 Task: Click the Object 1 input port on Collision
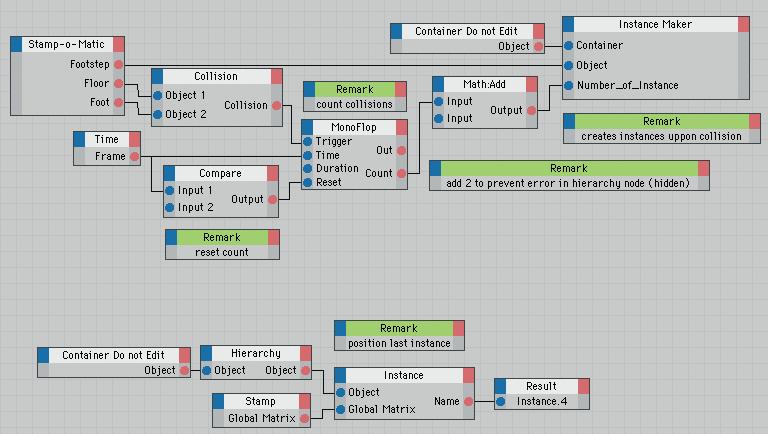158,95
